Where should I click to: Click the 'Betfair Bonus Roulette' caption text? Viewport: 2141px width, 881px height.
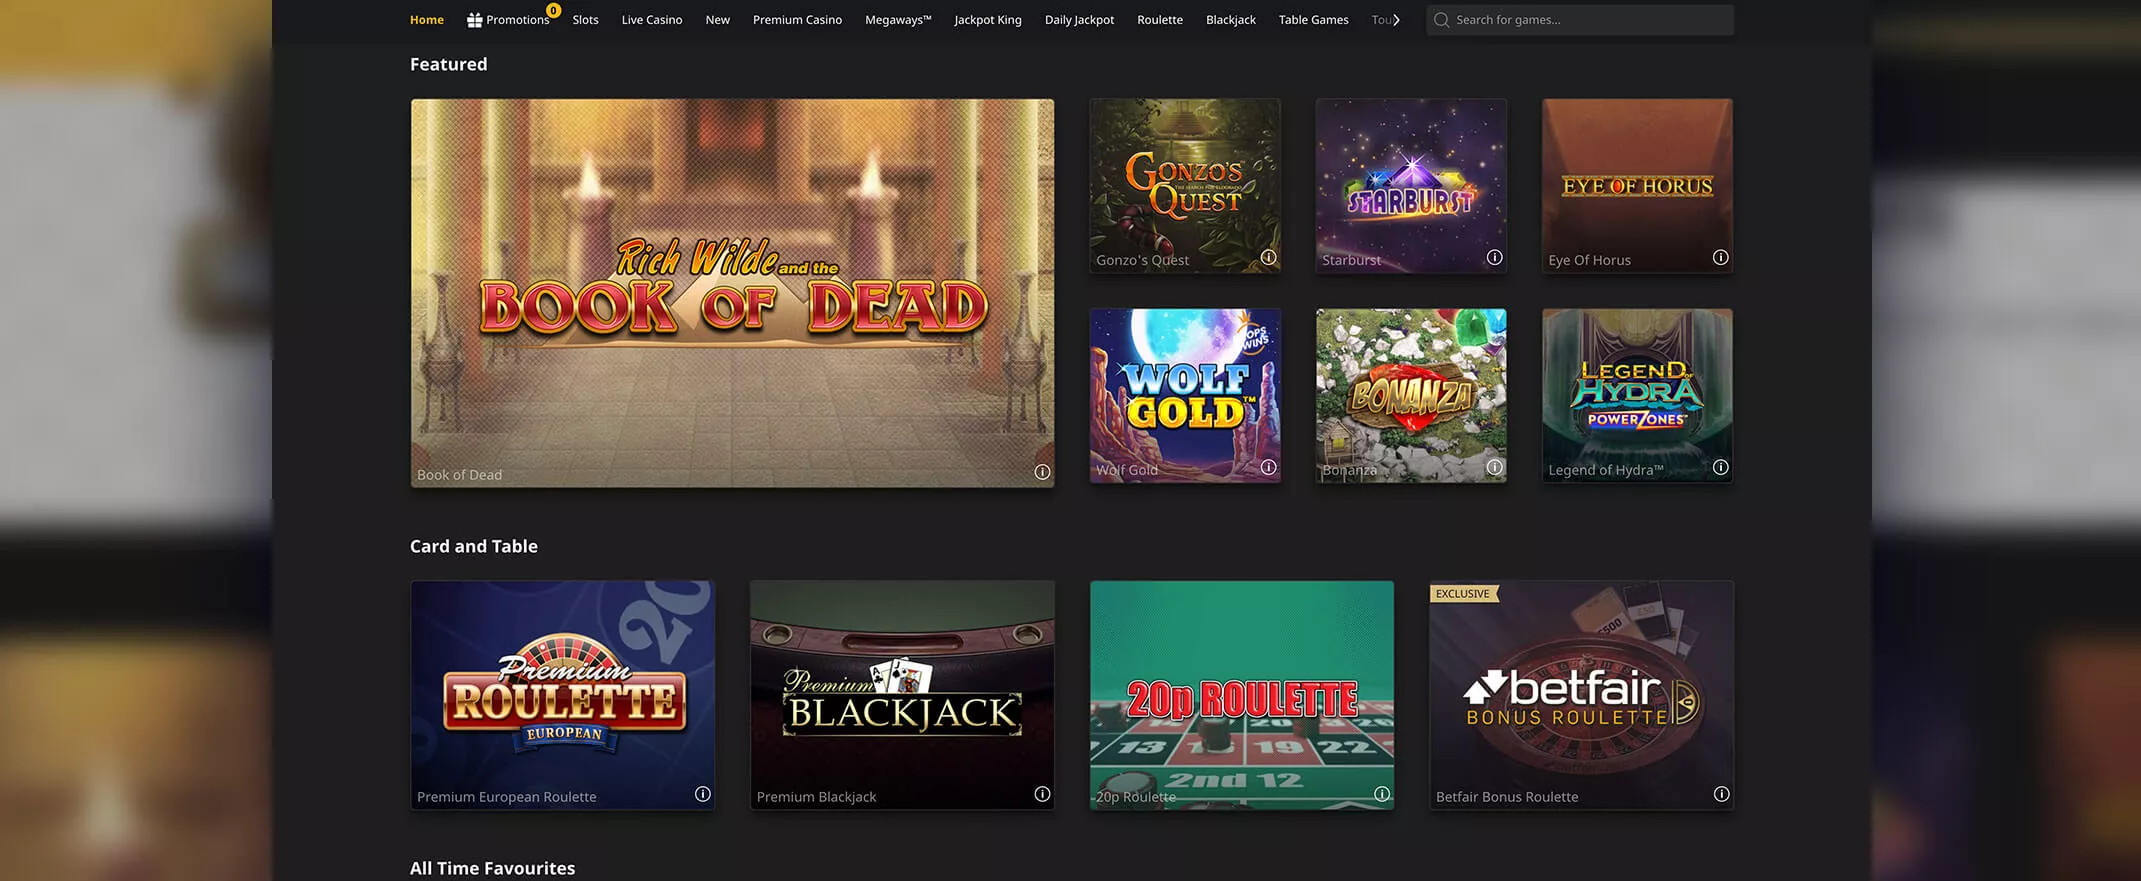pyautogui.click(x=1507, y=797)
